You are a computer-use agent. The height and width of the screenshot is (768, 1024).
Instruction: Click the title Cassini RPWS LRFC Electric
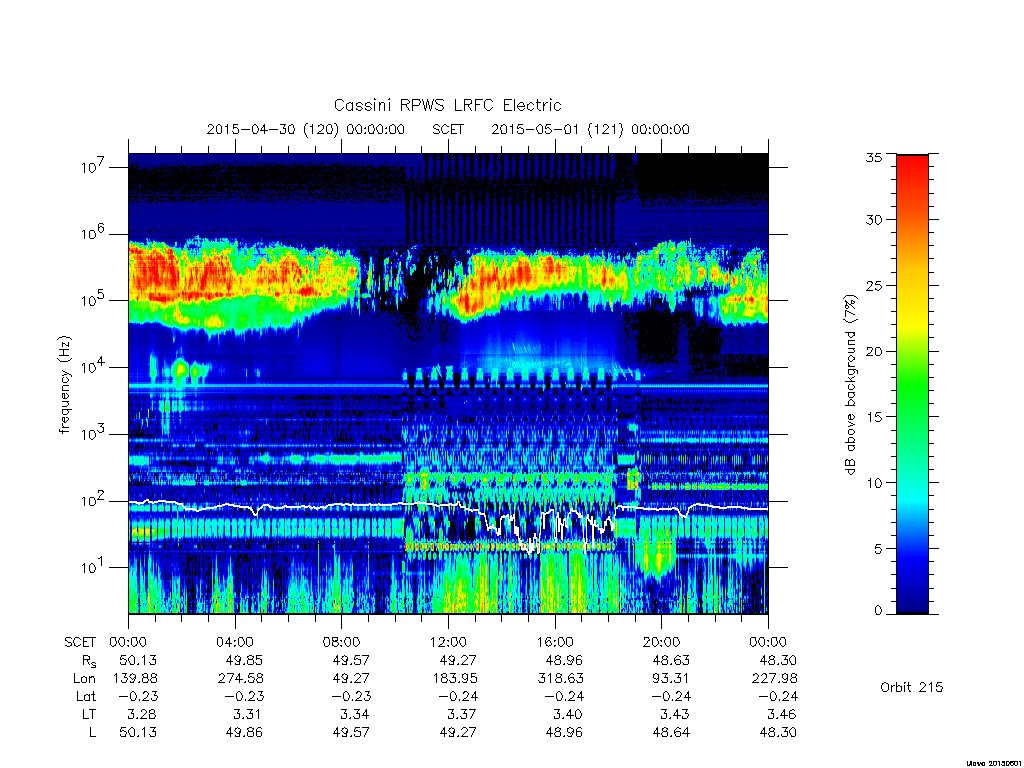[447, 105]
